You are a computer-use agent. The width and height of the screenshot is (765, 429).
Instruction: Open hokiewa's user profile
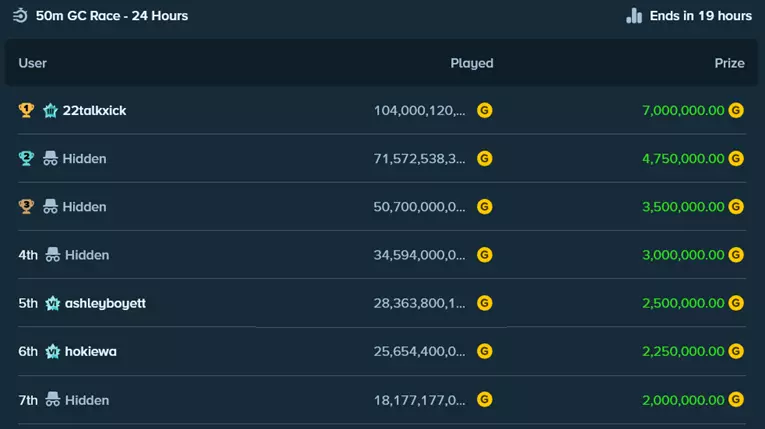[x=91, y=351]
